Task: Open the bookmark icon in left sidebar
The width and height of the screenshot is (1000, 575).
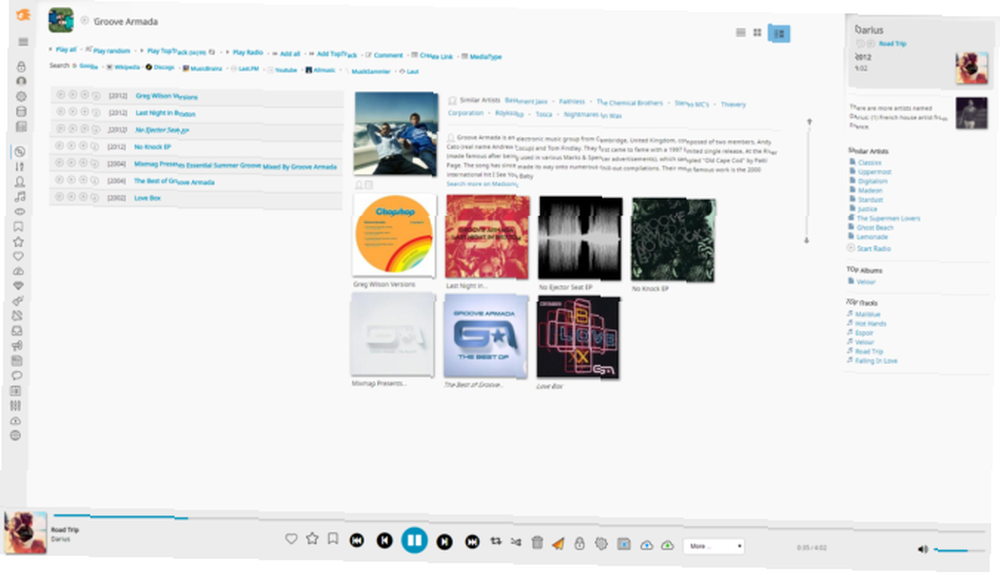Action: [18, 226]
